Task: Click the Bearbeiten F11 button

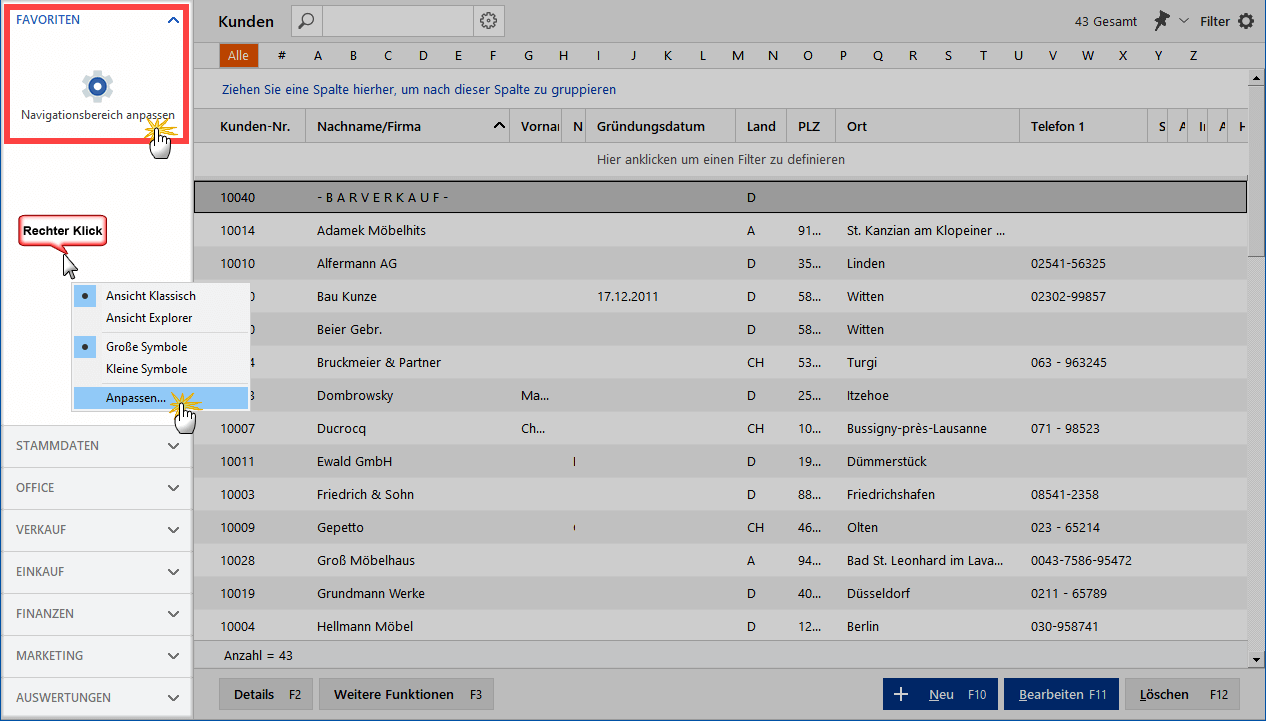Action: (1062, 694)
